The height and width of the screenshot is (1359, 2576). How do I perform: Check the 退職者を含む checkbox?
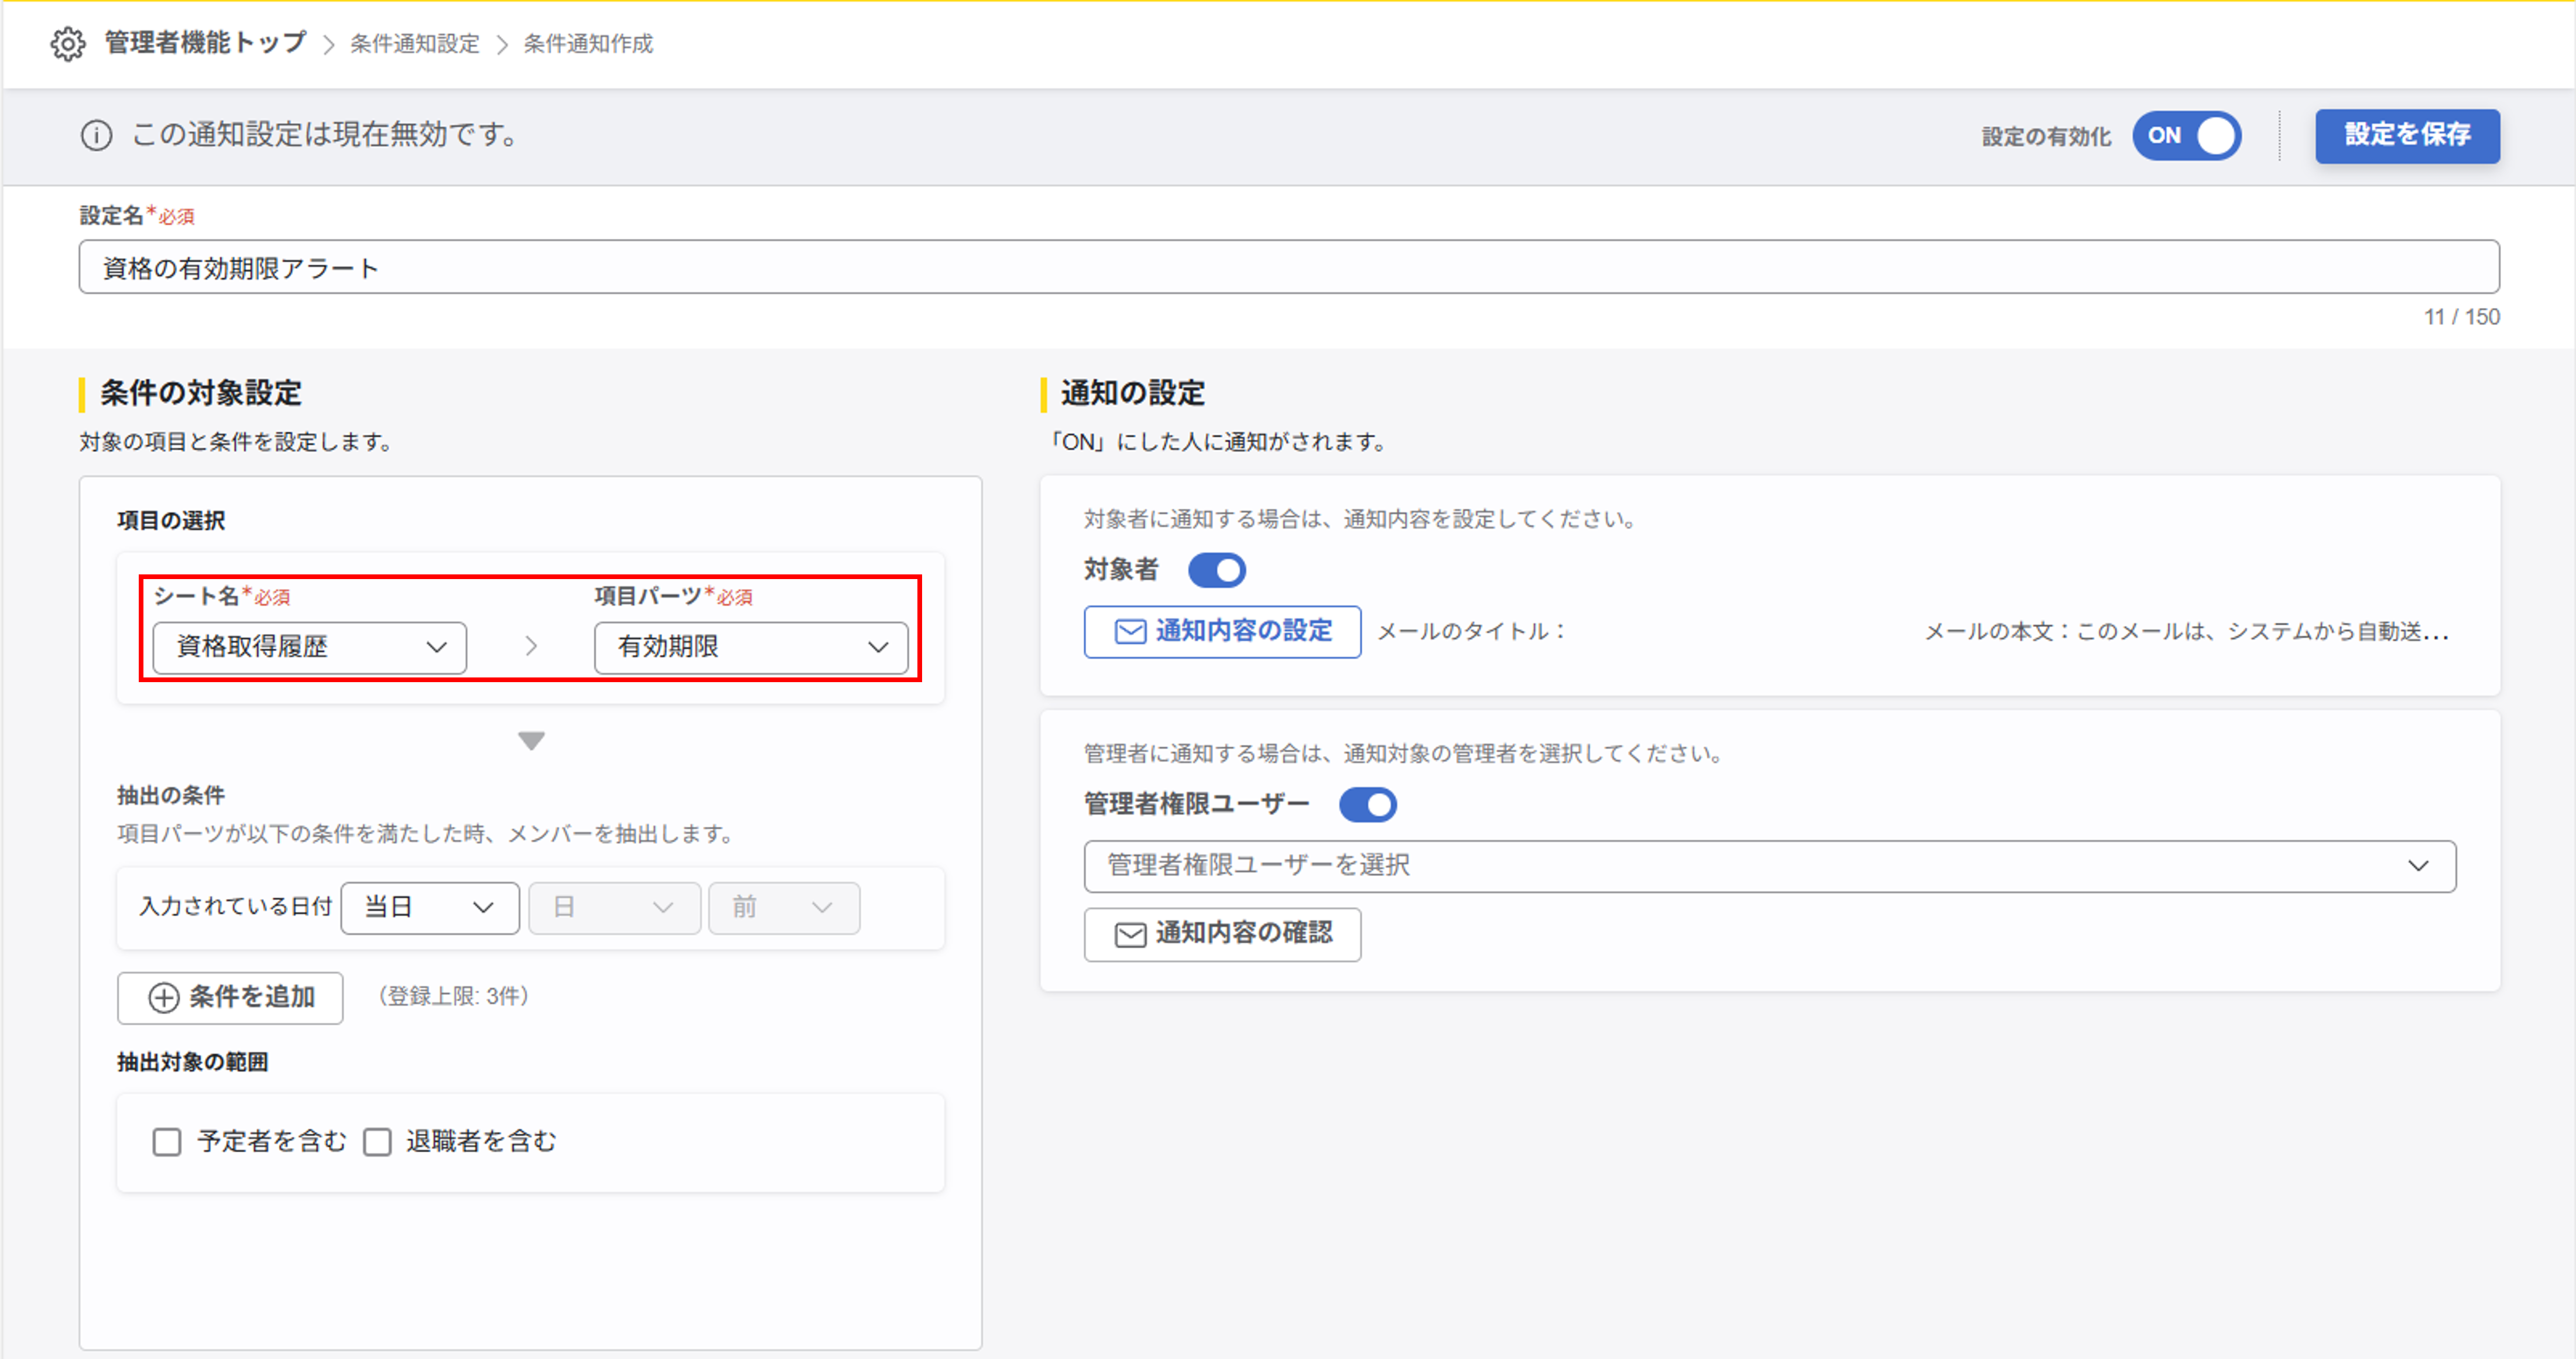point(377,1141)
